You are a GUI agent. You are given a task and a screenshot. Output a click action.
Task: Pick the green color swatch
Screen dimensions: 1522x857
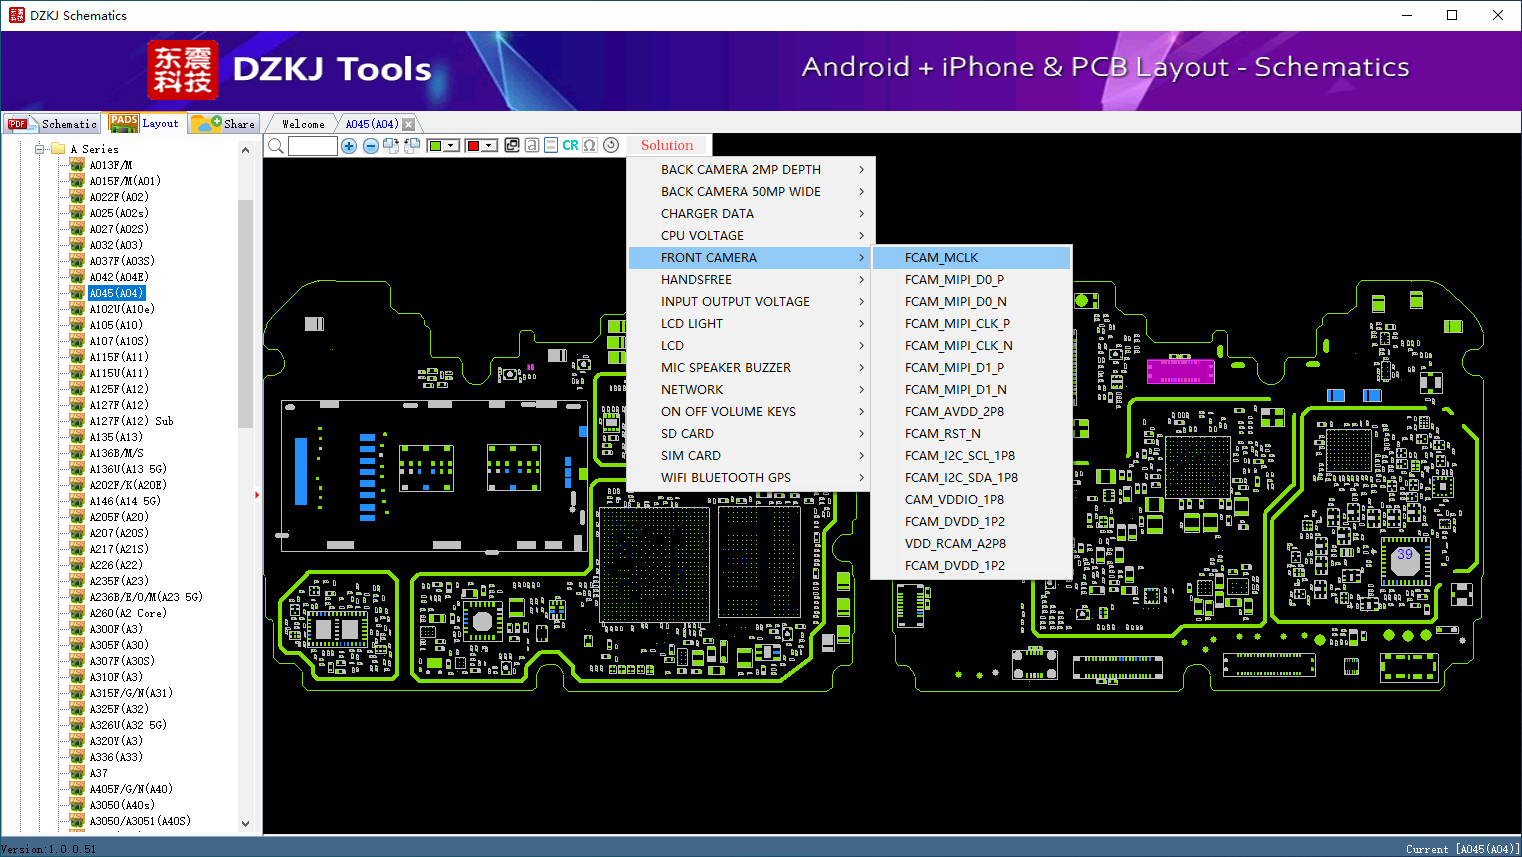435,146
